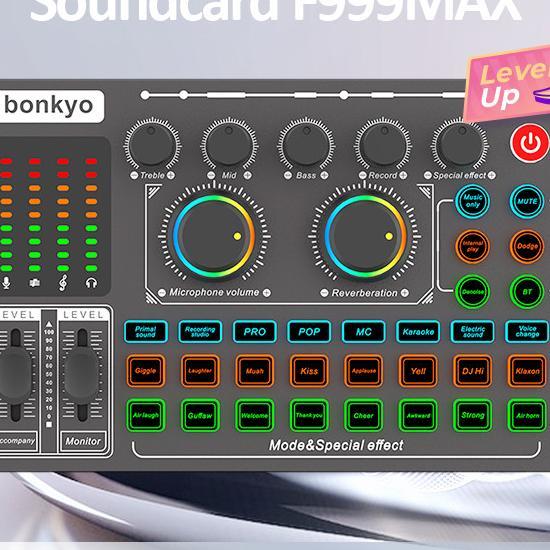Click the plus icon beside Bass
This screenshot has width=550, height=550.
(324, 175)
